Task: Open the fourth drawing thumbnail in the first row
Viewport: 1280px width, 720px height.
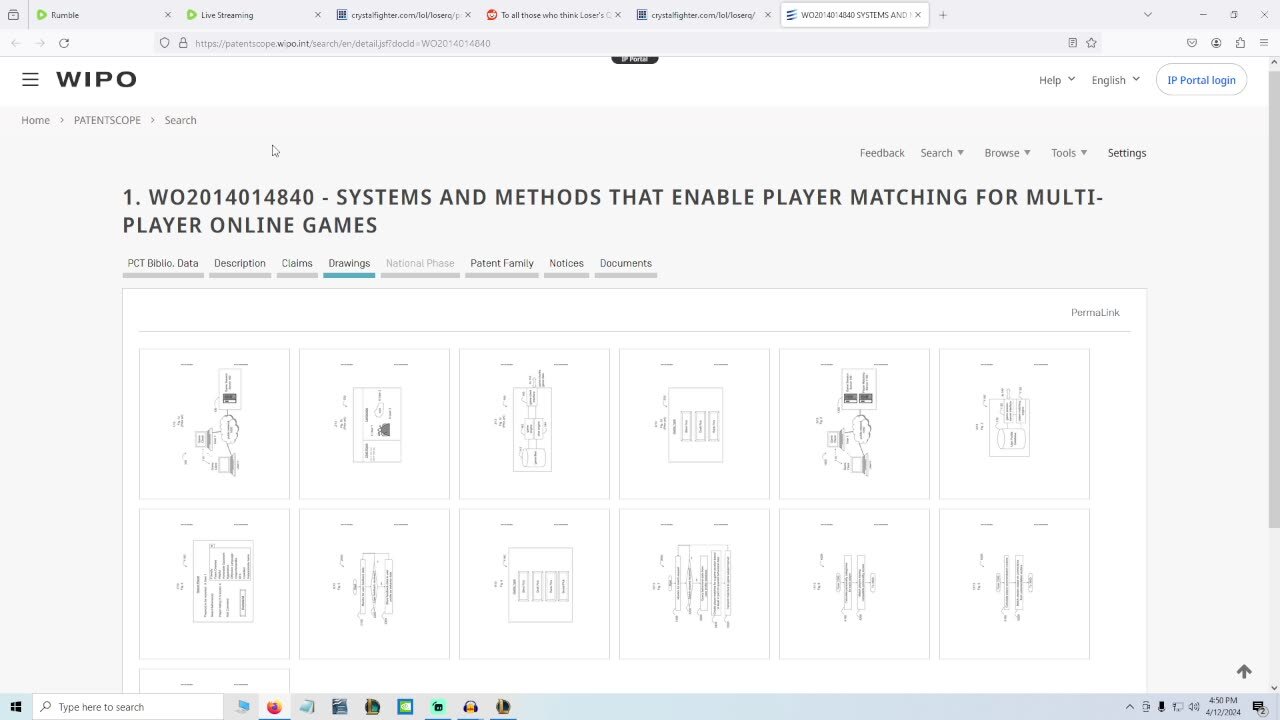Action: coord(694,424)
